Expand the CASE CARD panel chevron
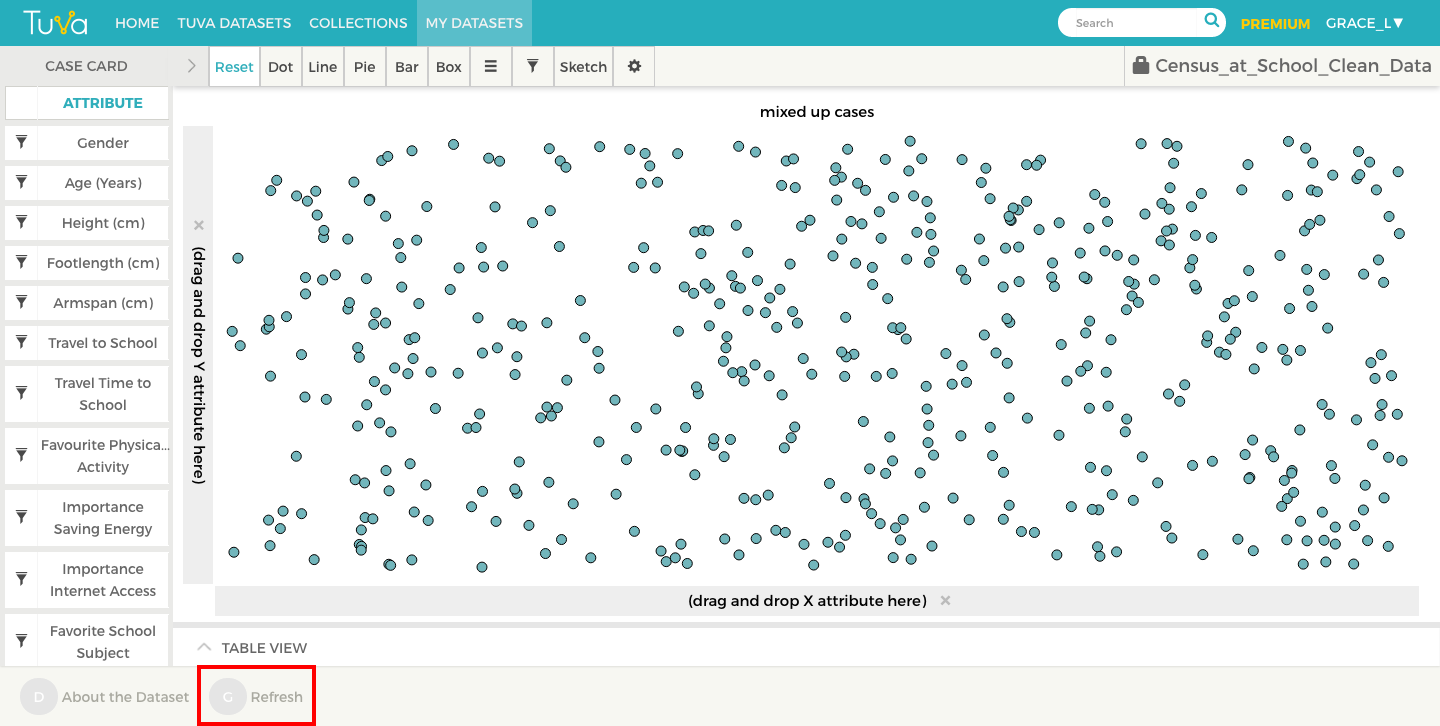 pyautogui.click(x=189, y=65)
